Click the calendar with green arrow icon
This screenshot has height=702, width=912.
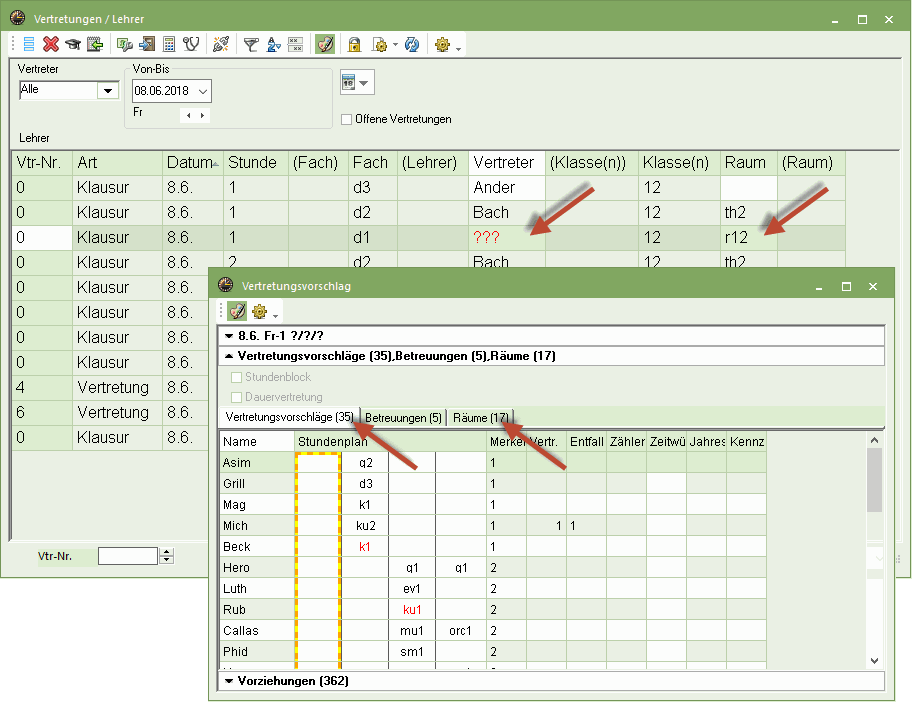pos(95,44)
